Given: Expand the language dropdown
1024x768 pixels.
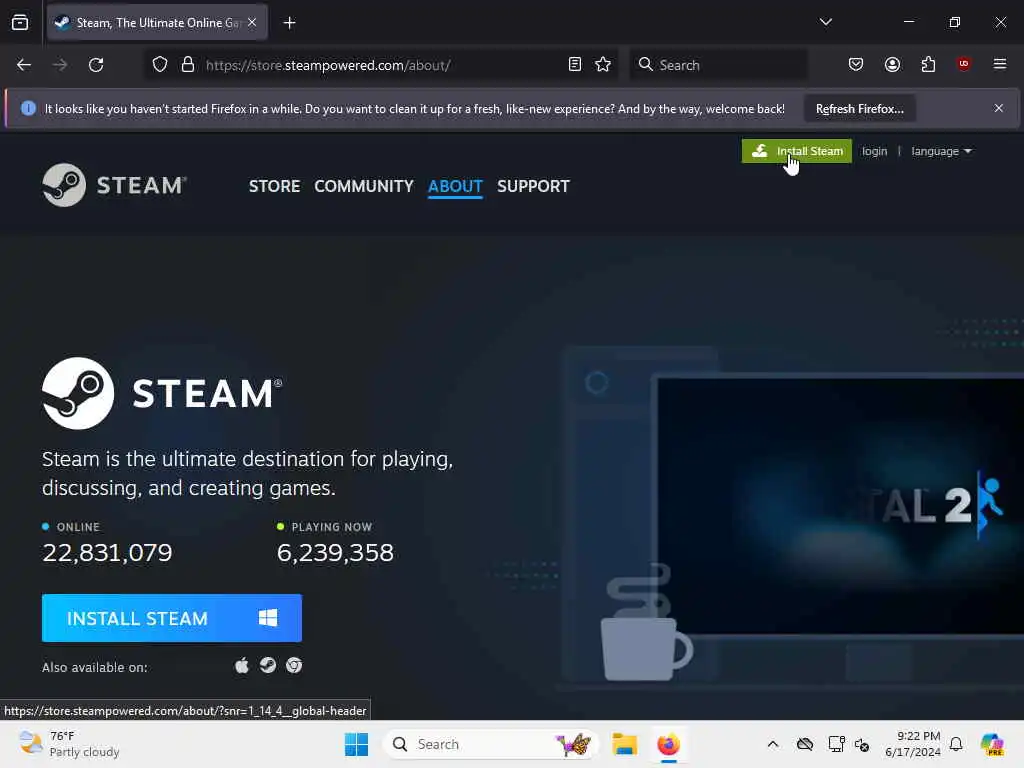Looking at the screenshot, I should [x=941, y=151].
